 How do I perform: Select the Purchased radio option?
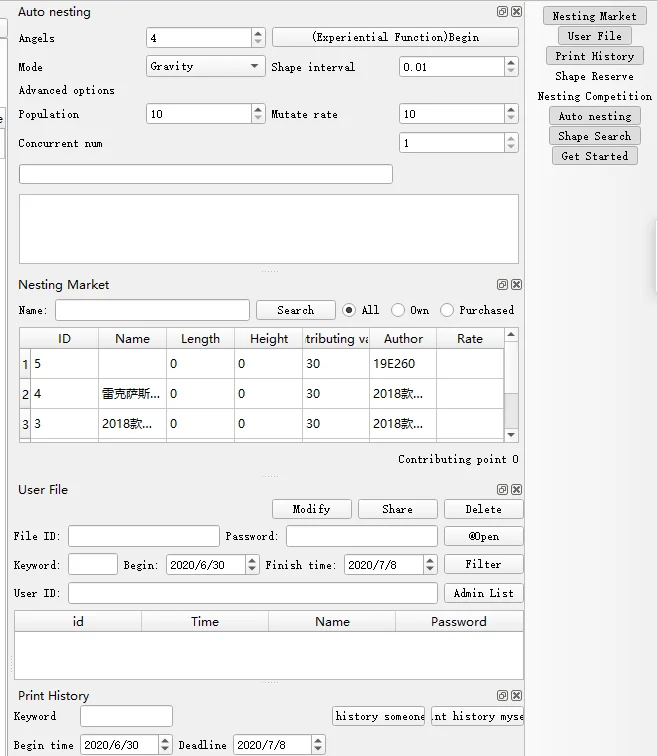point(447,310)
